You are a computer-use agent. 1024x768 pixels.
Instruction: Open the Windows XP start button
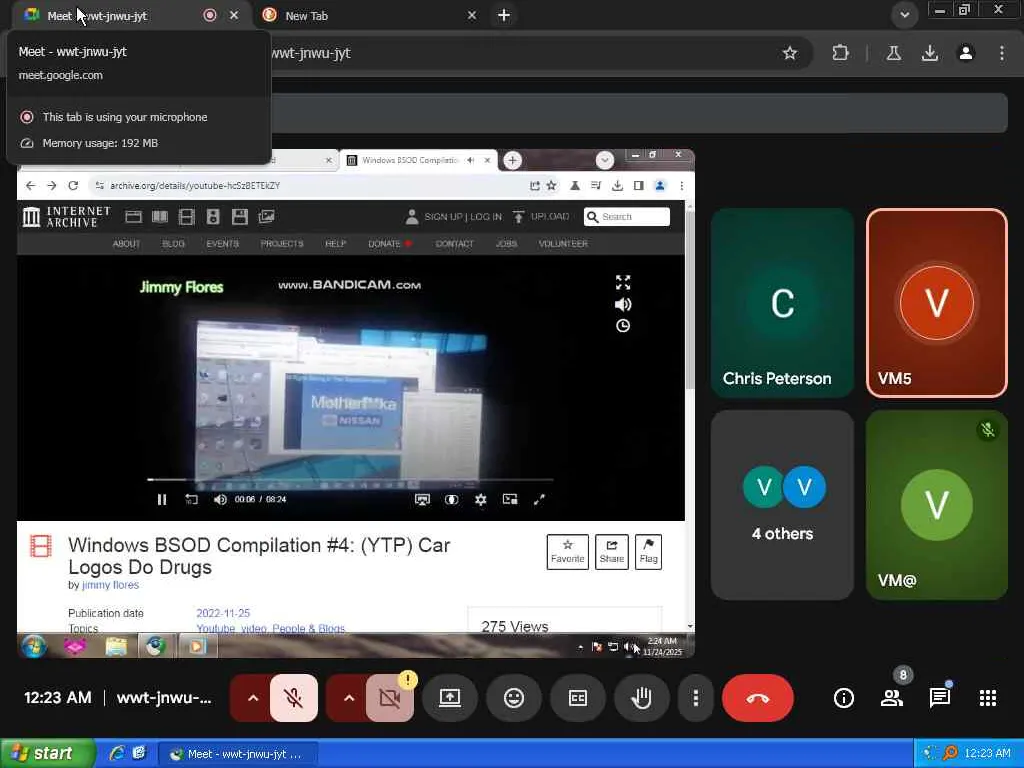pyautogui.click(x=47, y=753)
